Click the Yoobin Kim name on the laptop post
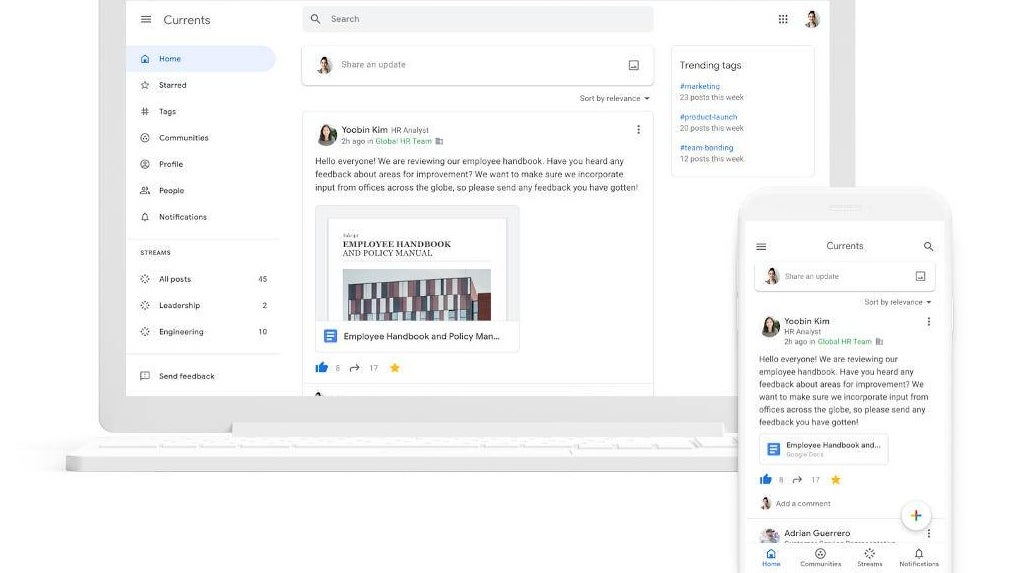The image size is (1018, 573). click(x=364, y=130)
